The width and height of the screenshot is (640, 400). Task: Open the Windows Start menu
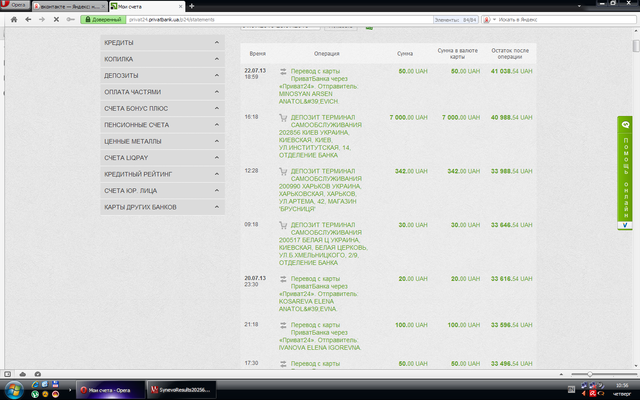[x=14, y=390]
